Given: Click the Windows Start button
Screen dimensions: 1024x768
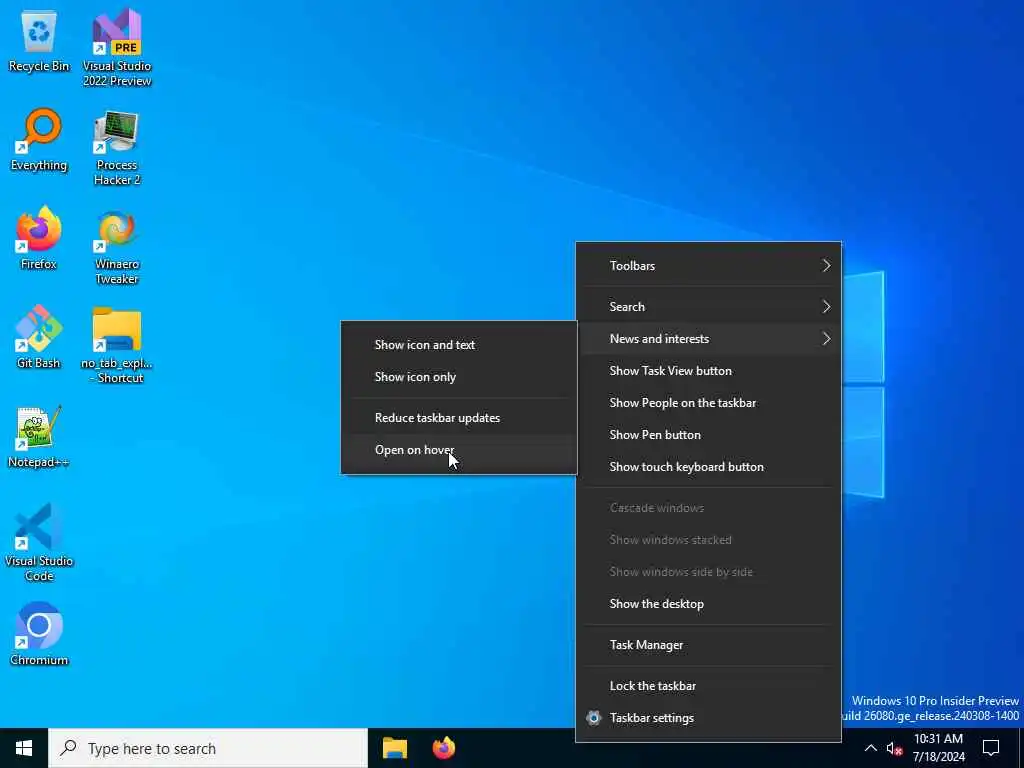Looking at the screenshot, I should [24, 748].
